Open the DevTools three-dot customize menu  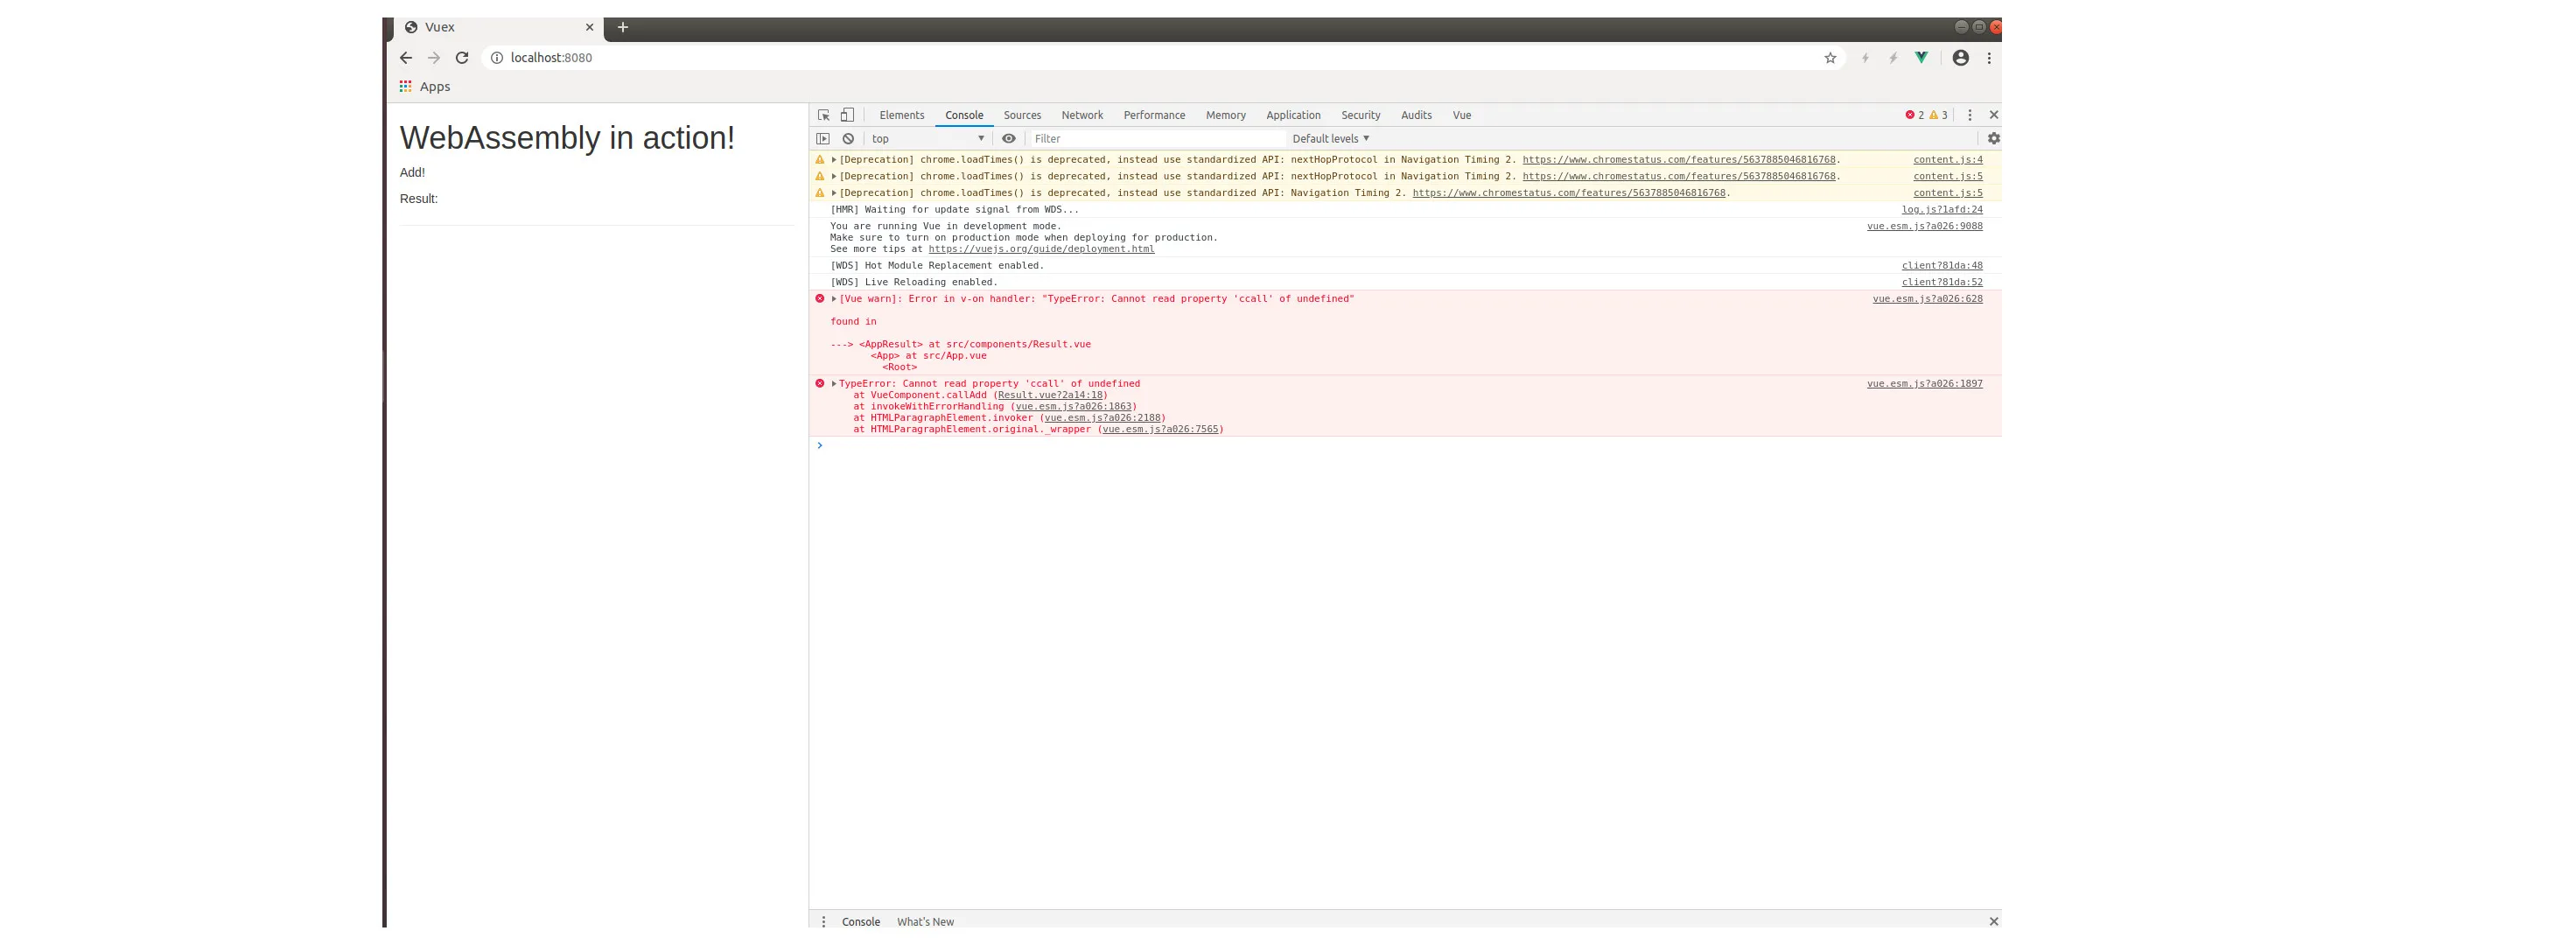(x=1969, y=115)
